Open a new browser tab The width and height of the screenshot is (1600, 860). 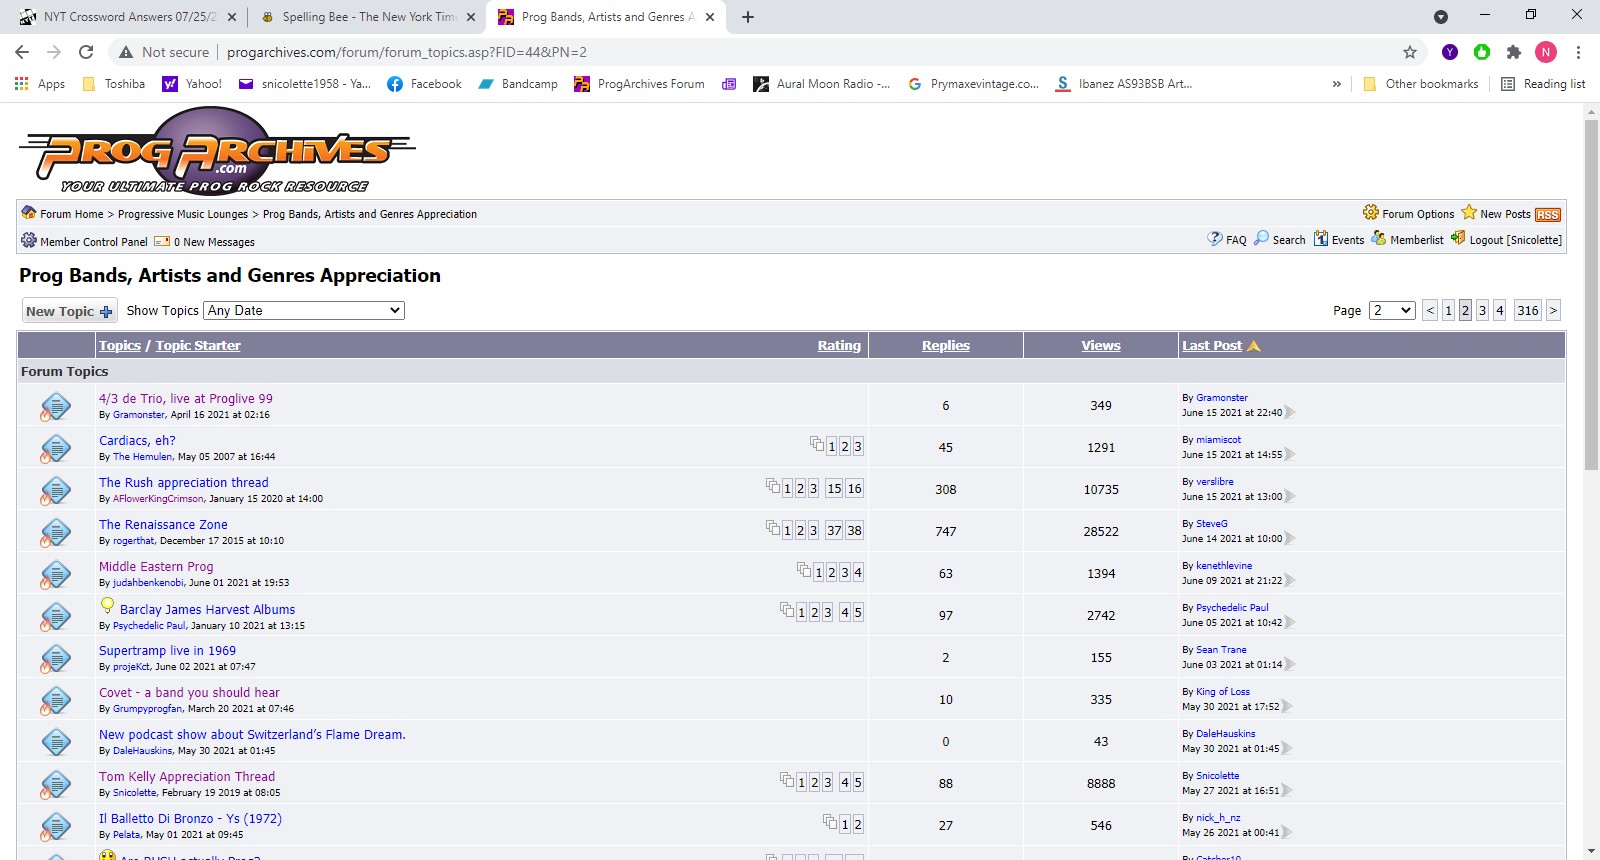tap(748, 17)
